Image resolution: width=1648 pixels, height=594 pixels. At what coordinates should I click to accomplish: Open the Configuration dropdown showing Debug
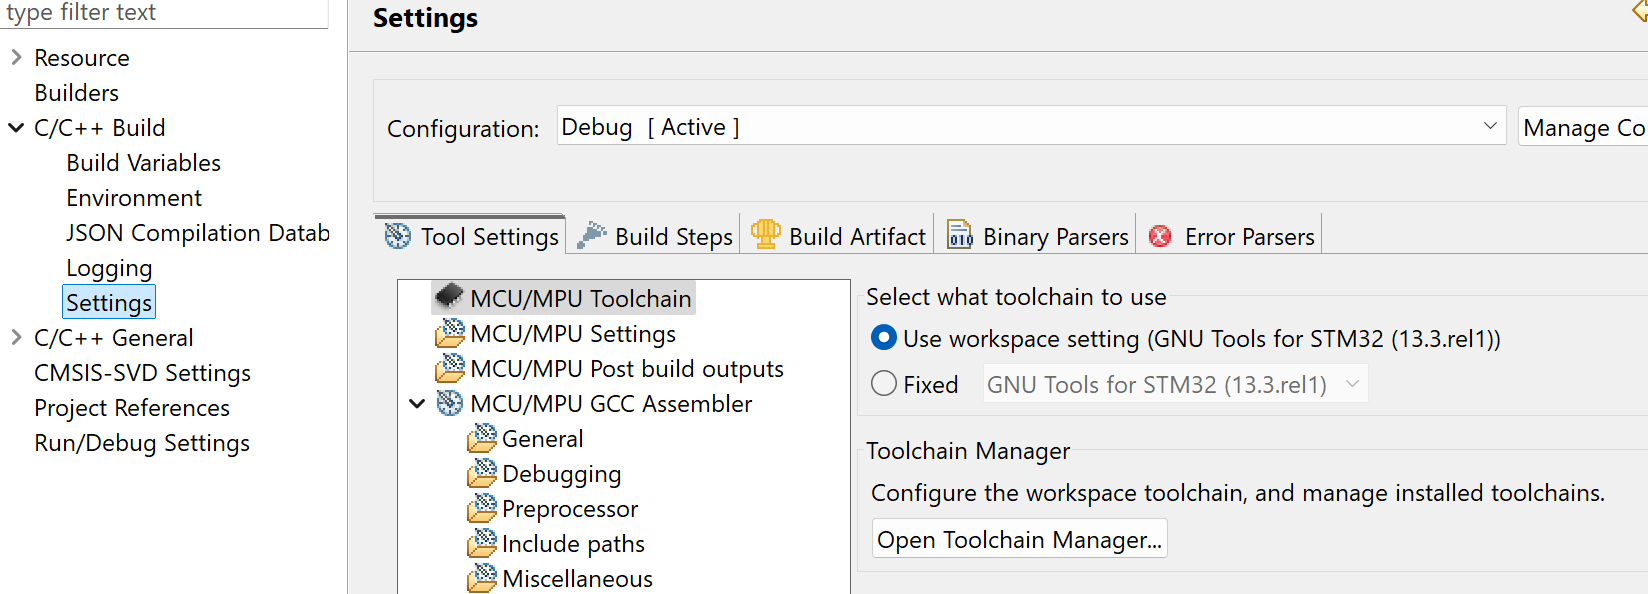tap(1030, 127)
